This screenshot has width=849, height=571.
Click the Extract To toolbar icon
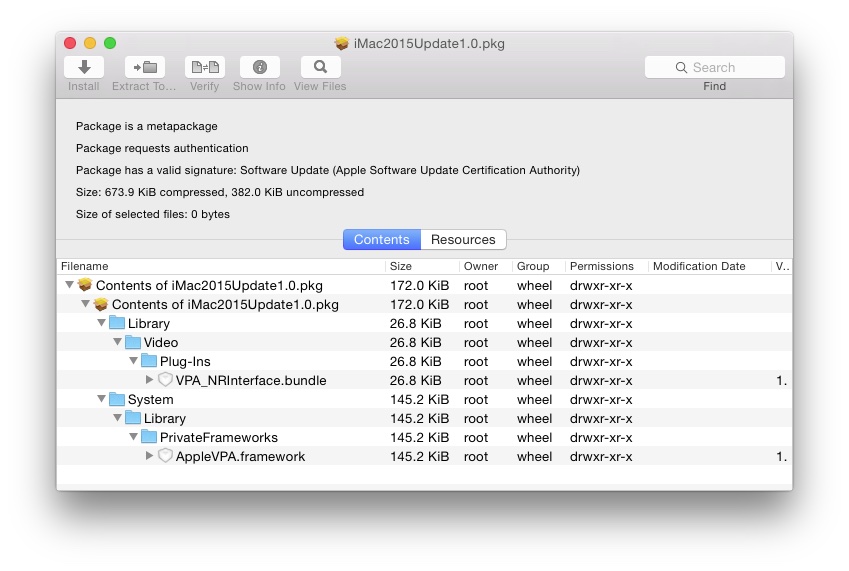click(145, 67)
